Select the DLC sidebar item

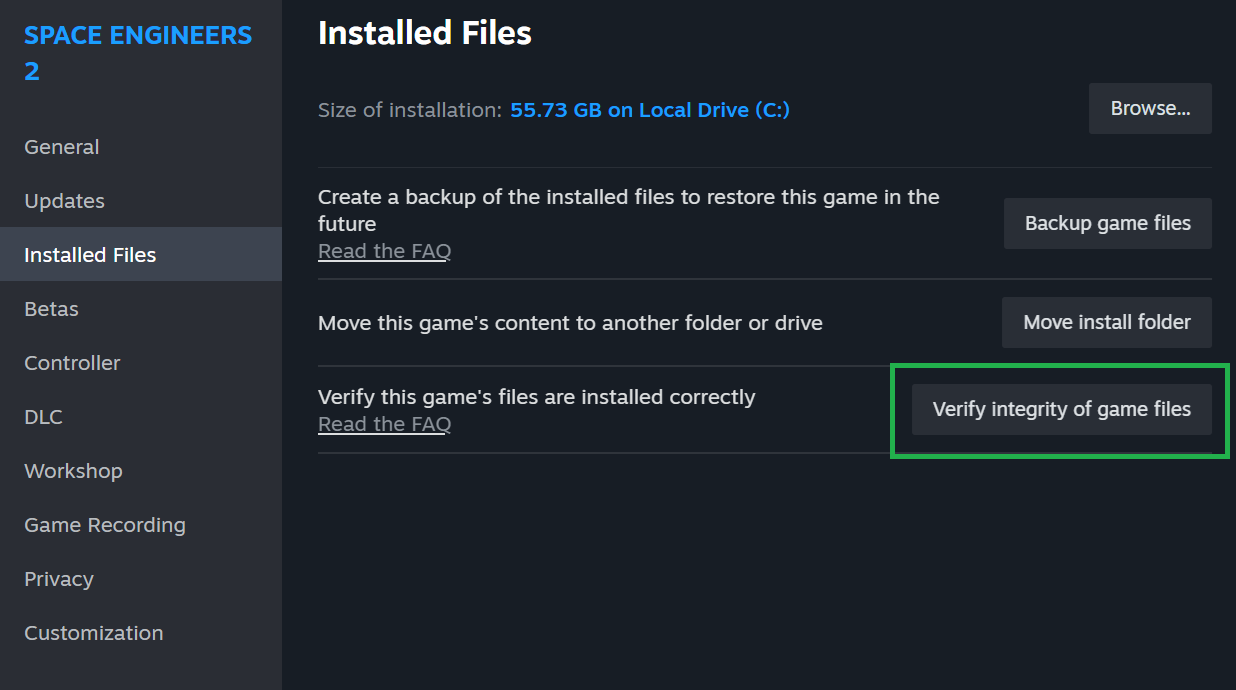[x=44, y=417]
